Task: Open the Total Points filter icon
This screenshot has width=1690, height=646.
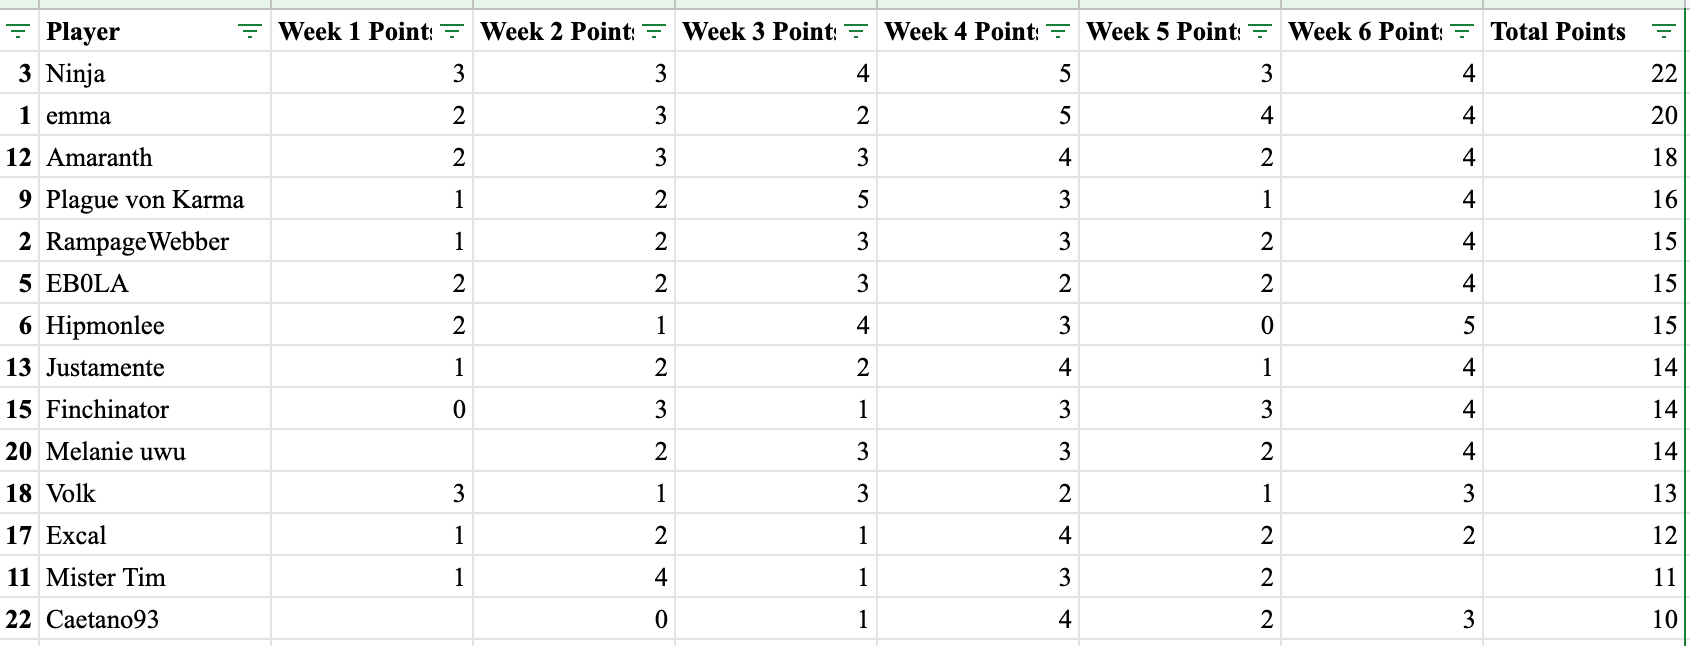Action: (1663, 32)
